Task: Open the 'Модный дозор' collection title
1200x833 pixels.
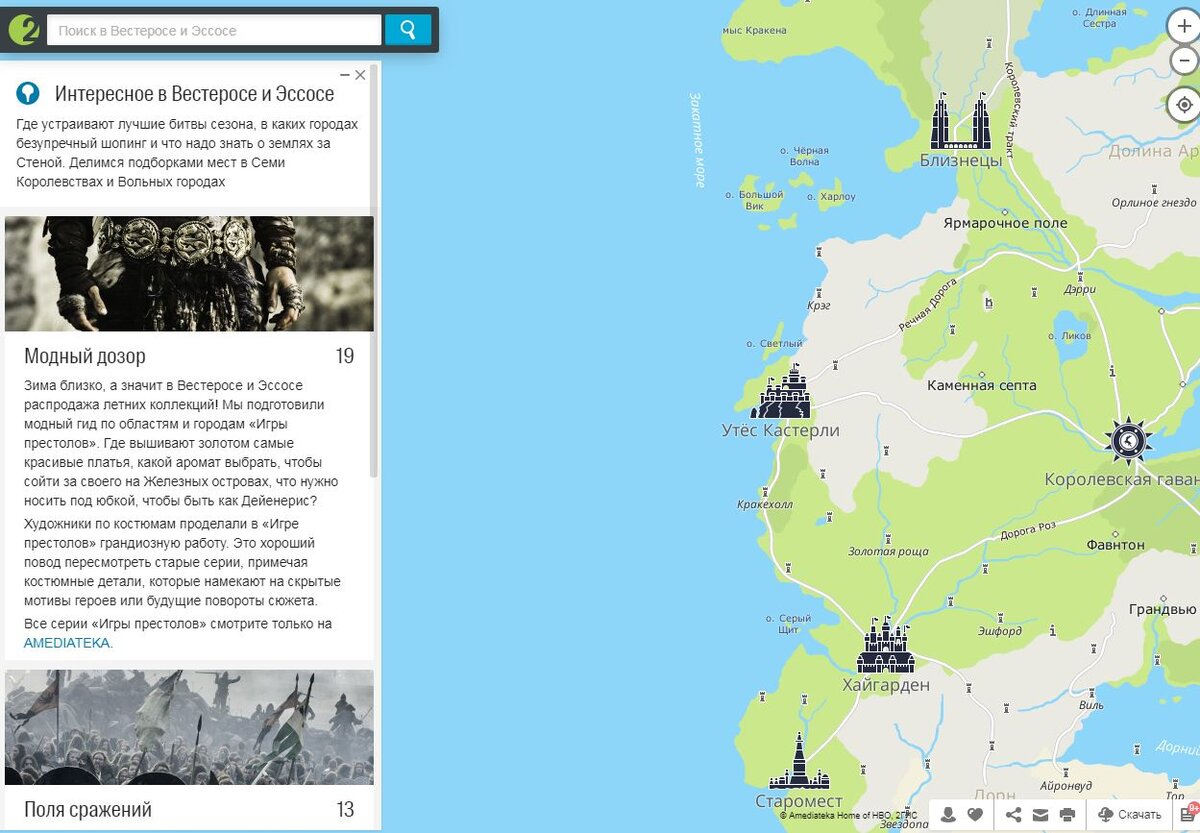Action: tap(85, 356)
